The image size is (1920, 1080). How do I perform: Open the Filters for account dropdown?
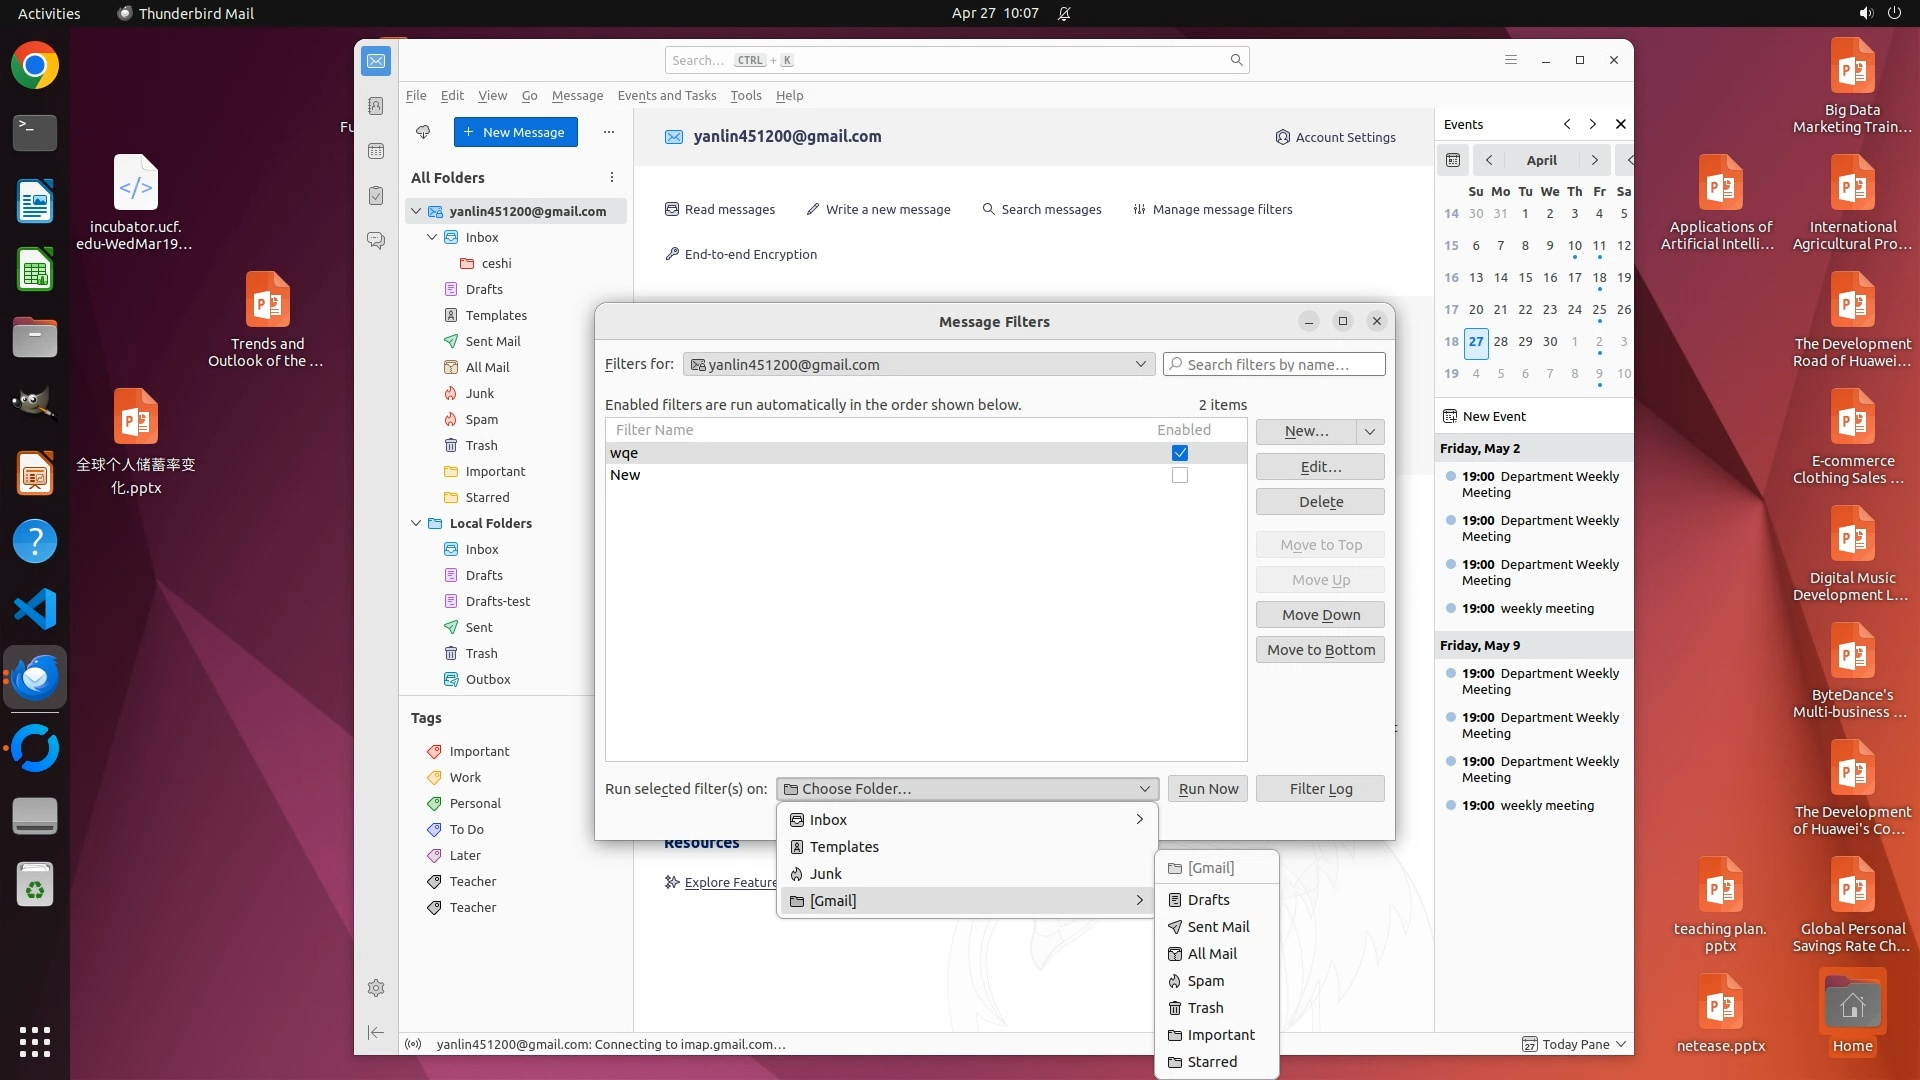point(918,364)
